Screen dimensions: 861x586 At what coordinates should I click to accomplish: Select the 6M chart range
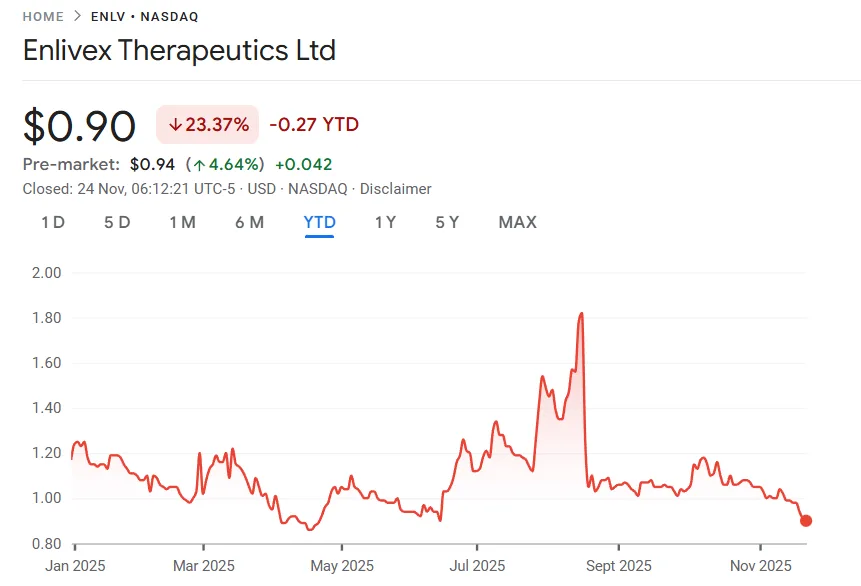250,222
